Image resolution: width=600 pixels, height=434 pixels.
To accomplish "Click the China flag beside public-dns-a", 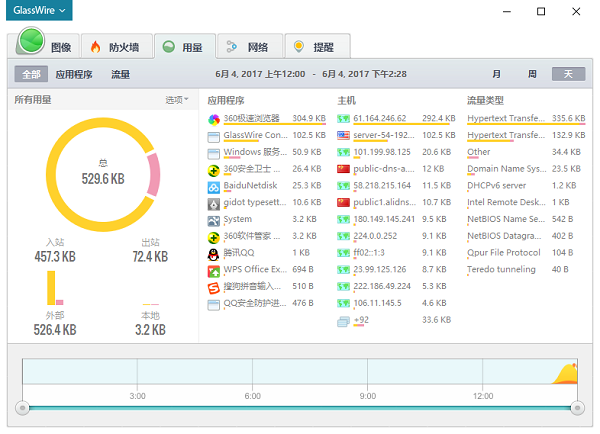I will (x=344, y=169).
